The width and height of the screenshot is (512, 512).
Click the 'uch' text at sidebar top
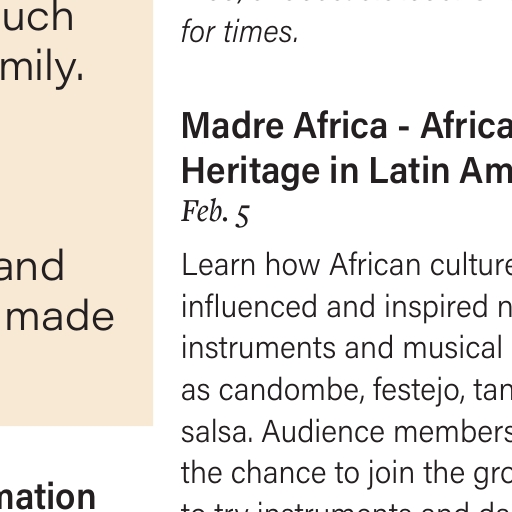pos(37,17)
